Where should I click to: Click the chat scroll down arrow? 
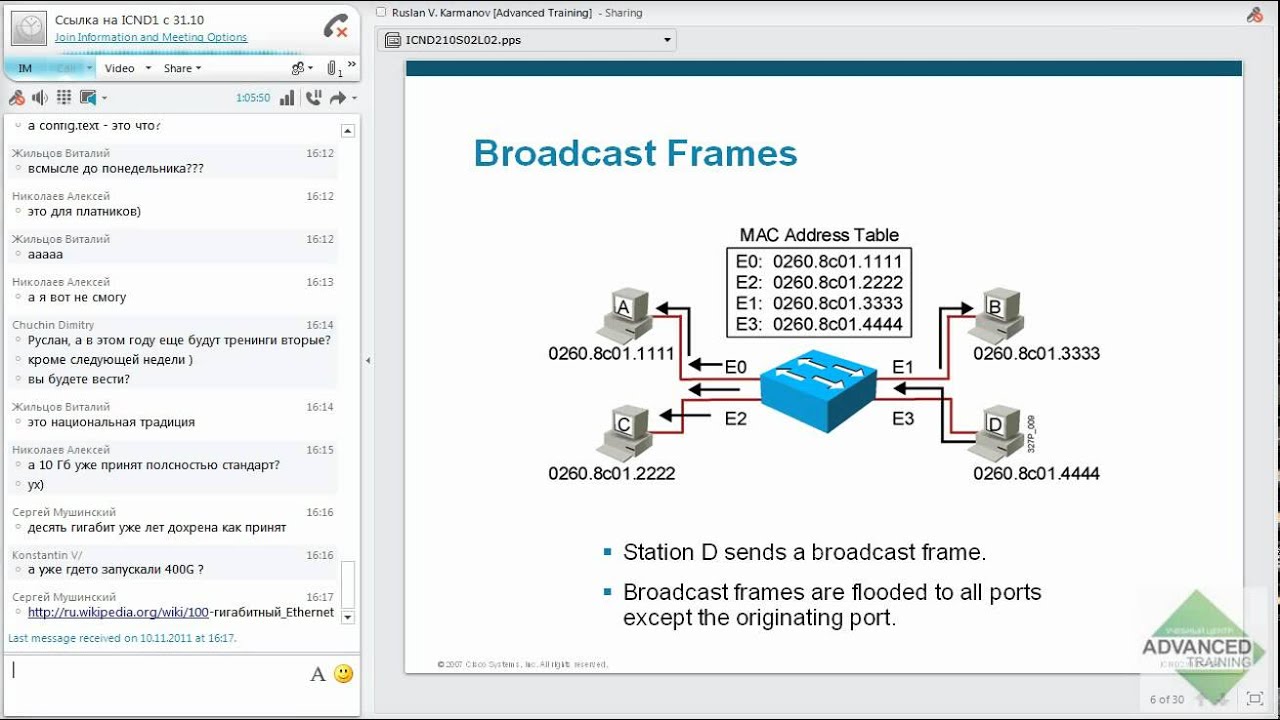pyautogui.click(x=347, y=617)
